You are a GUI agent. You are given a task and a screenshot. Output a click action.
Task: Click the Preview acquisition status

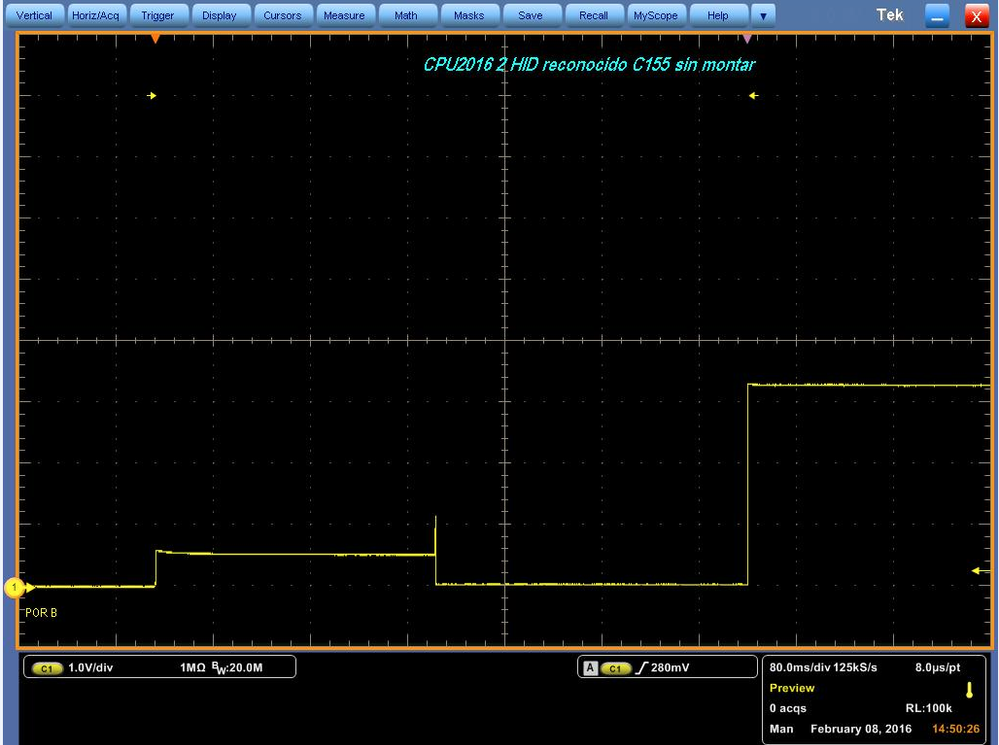pos(792,688)
